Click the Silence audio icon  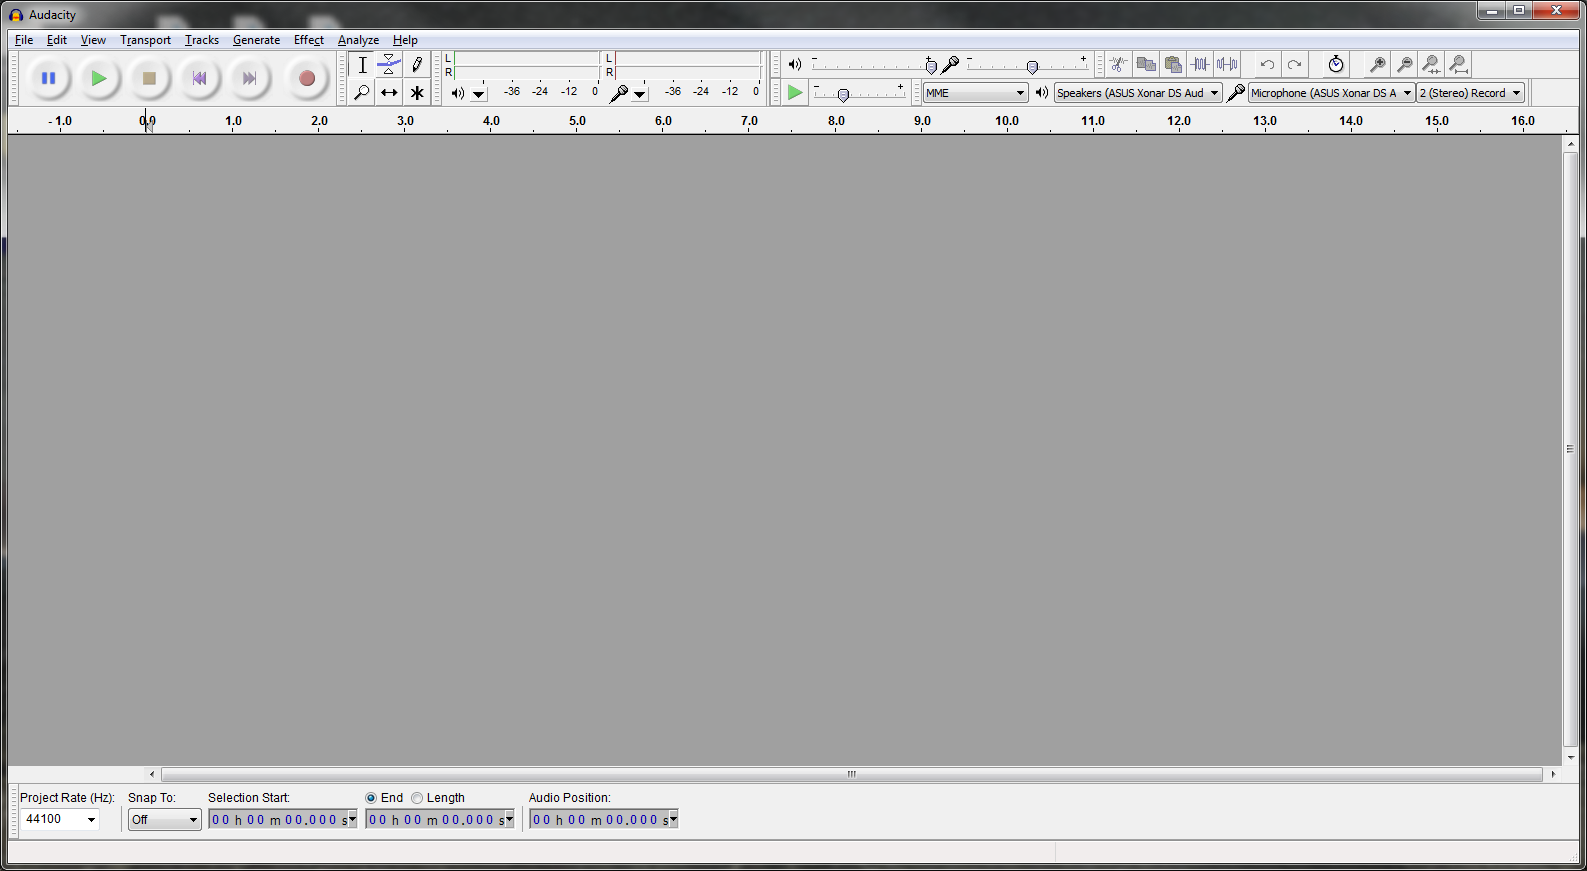[1227, 64]
